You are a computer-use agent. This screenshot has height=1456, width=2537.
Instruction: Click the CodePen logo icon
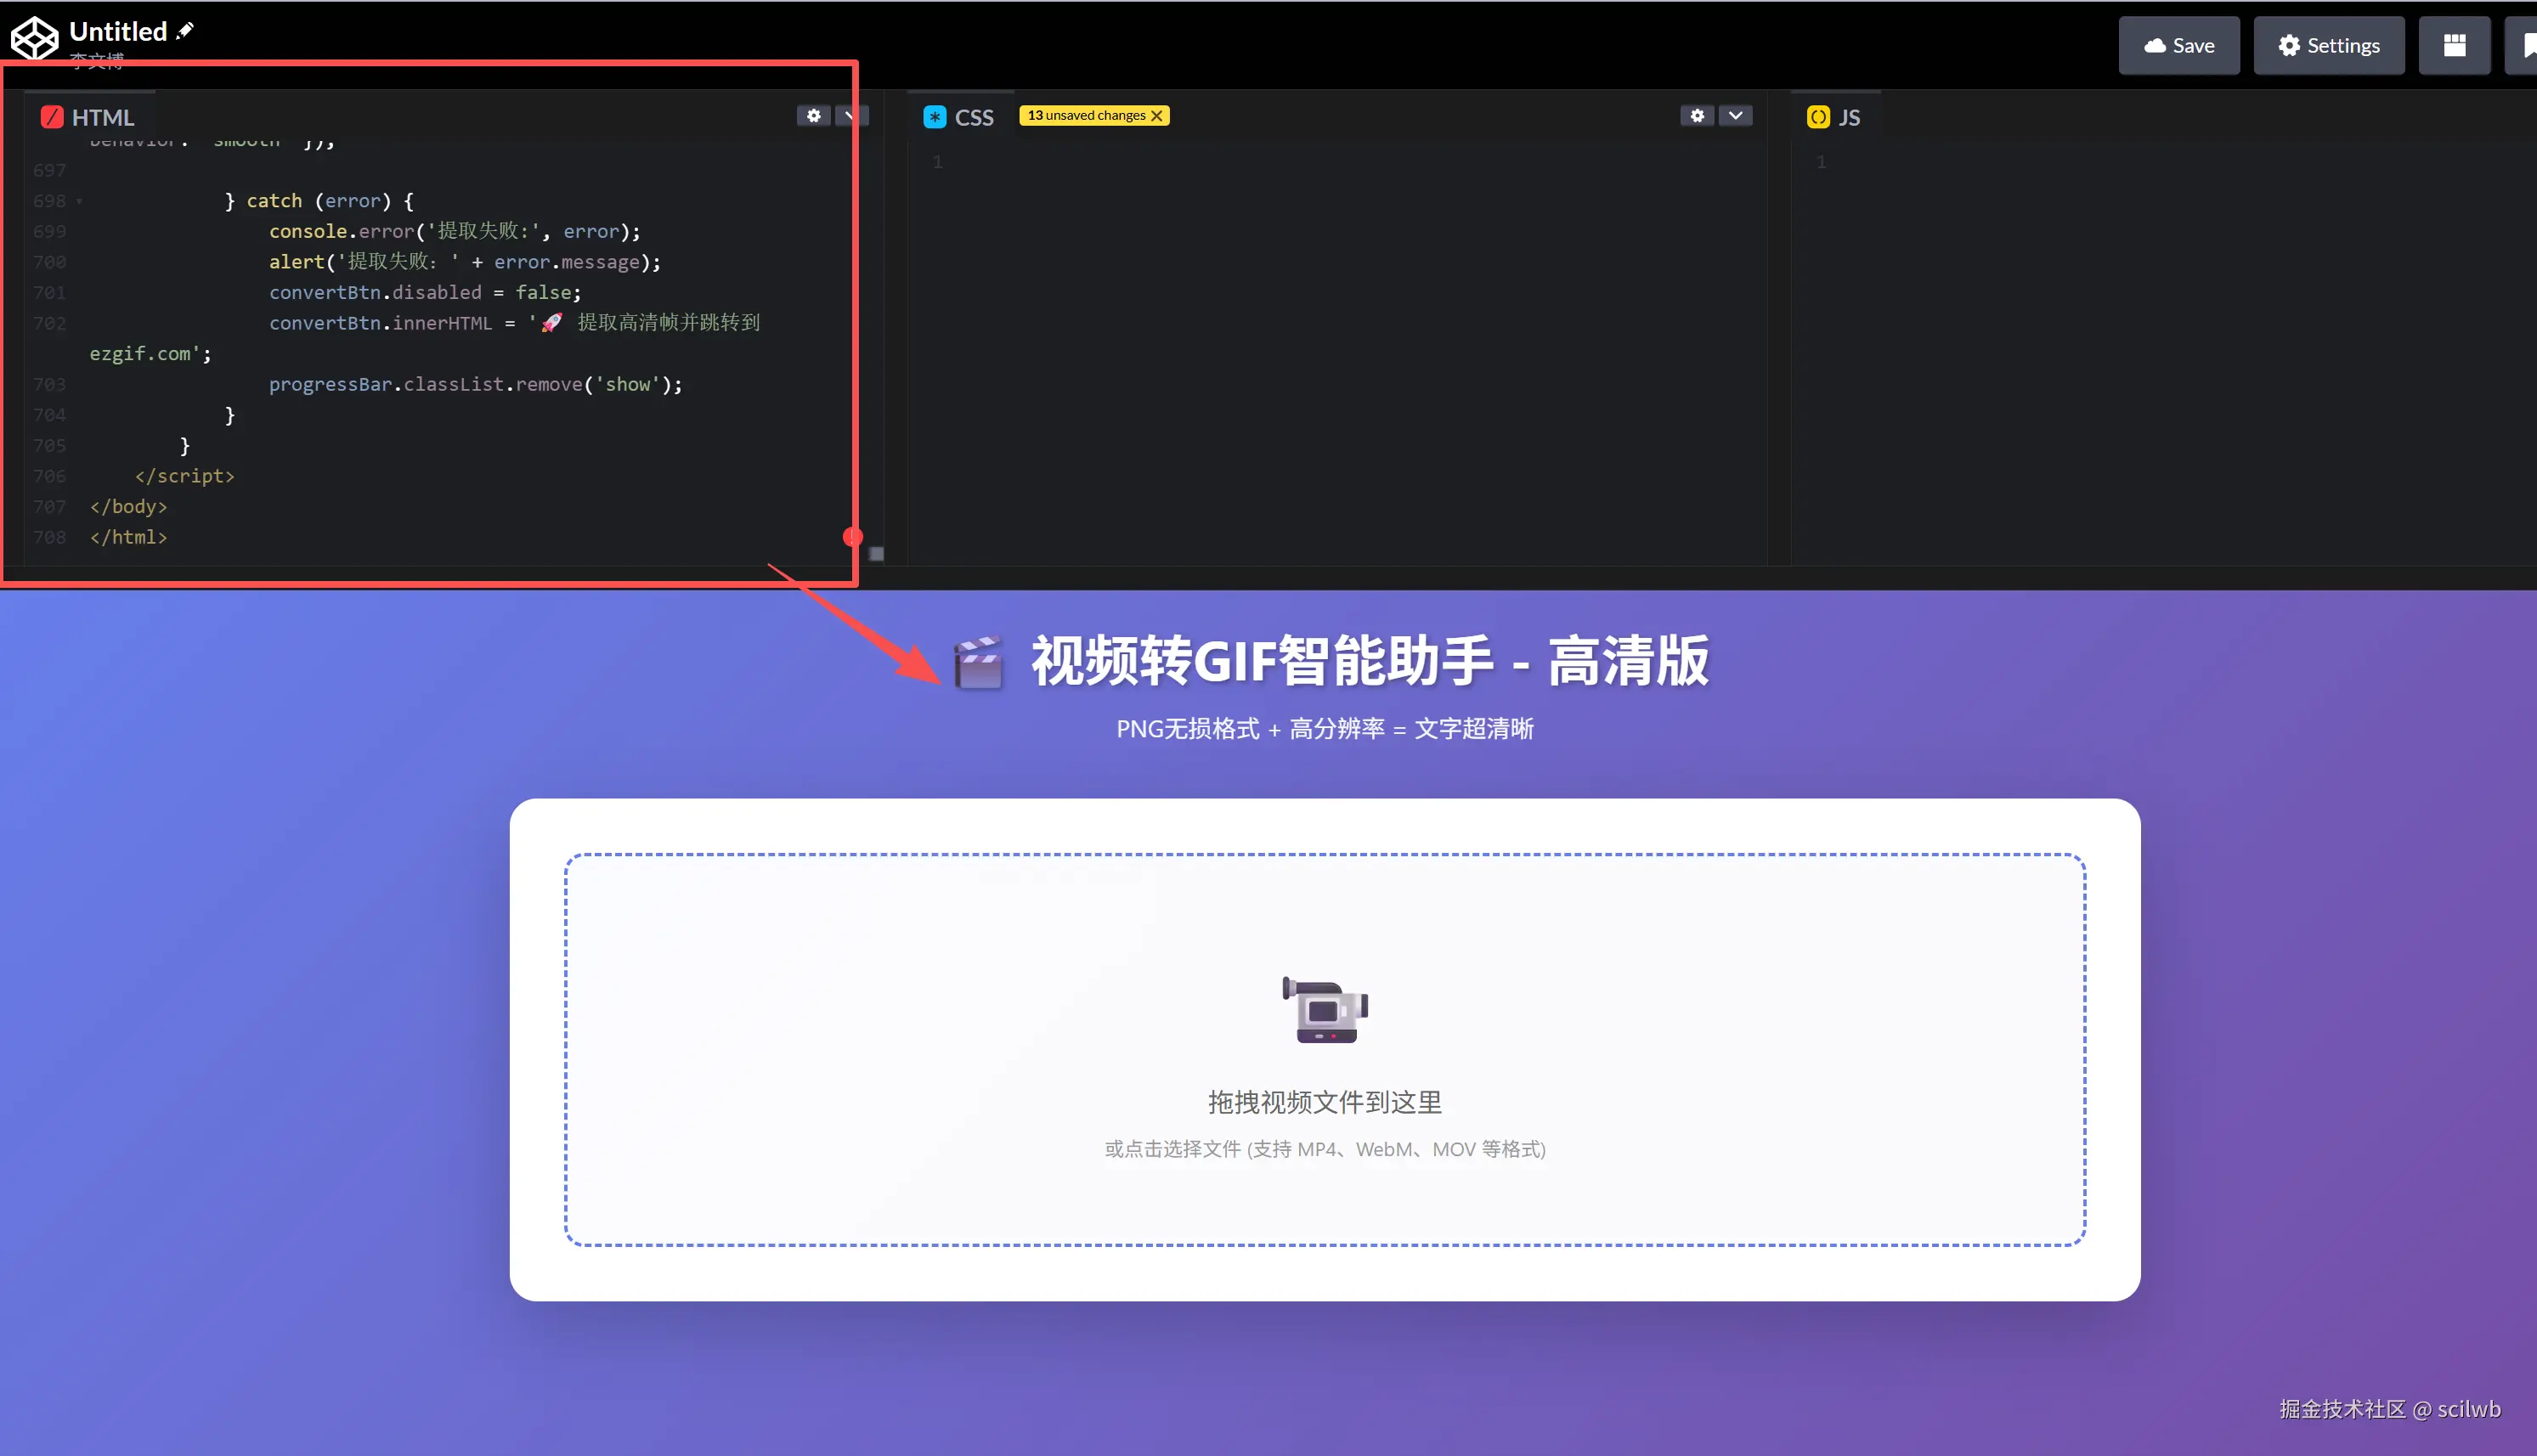click(34, 38)
